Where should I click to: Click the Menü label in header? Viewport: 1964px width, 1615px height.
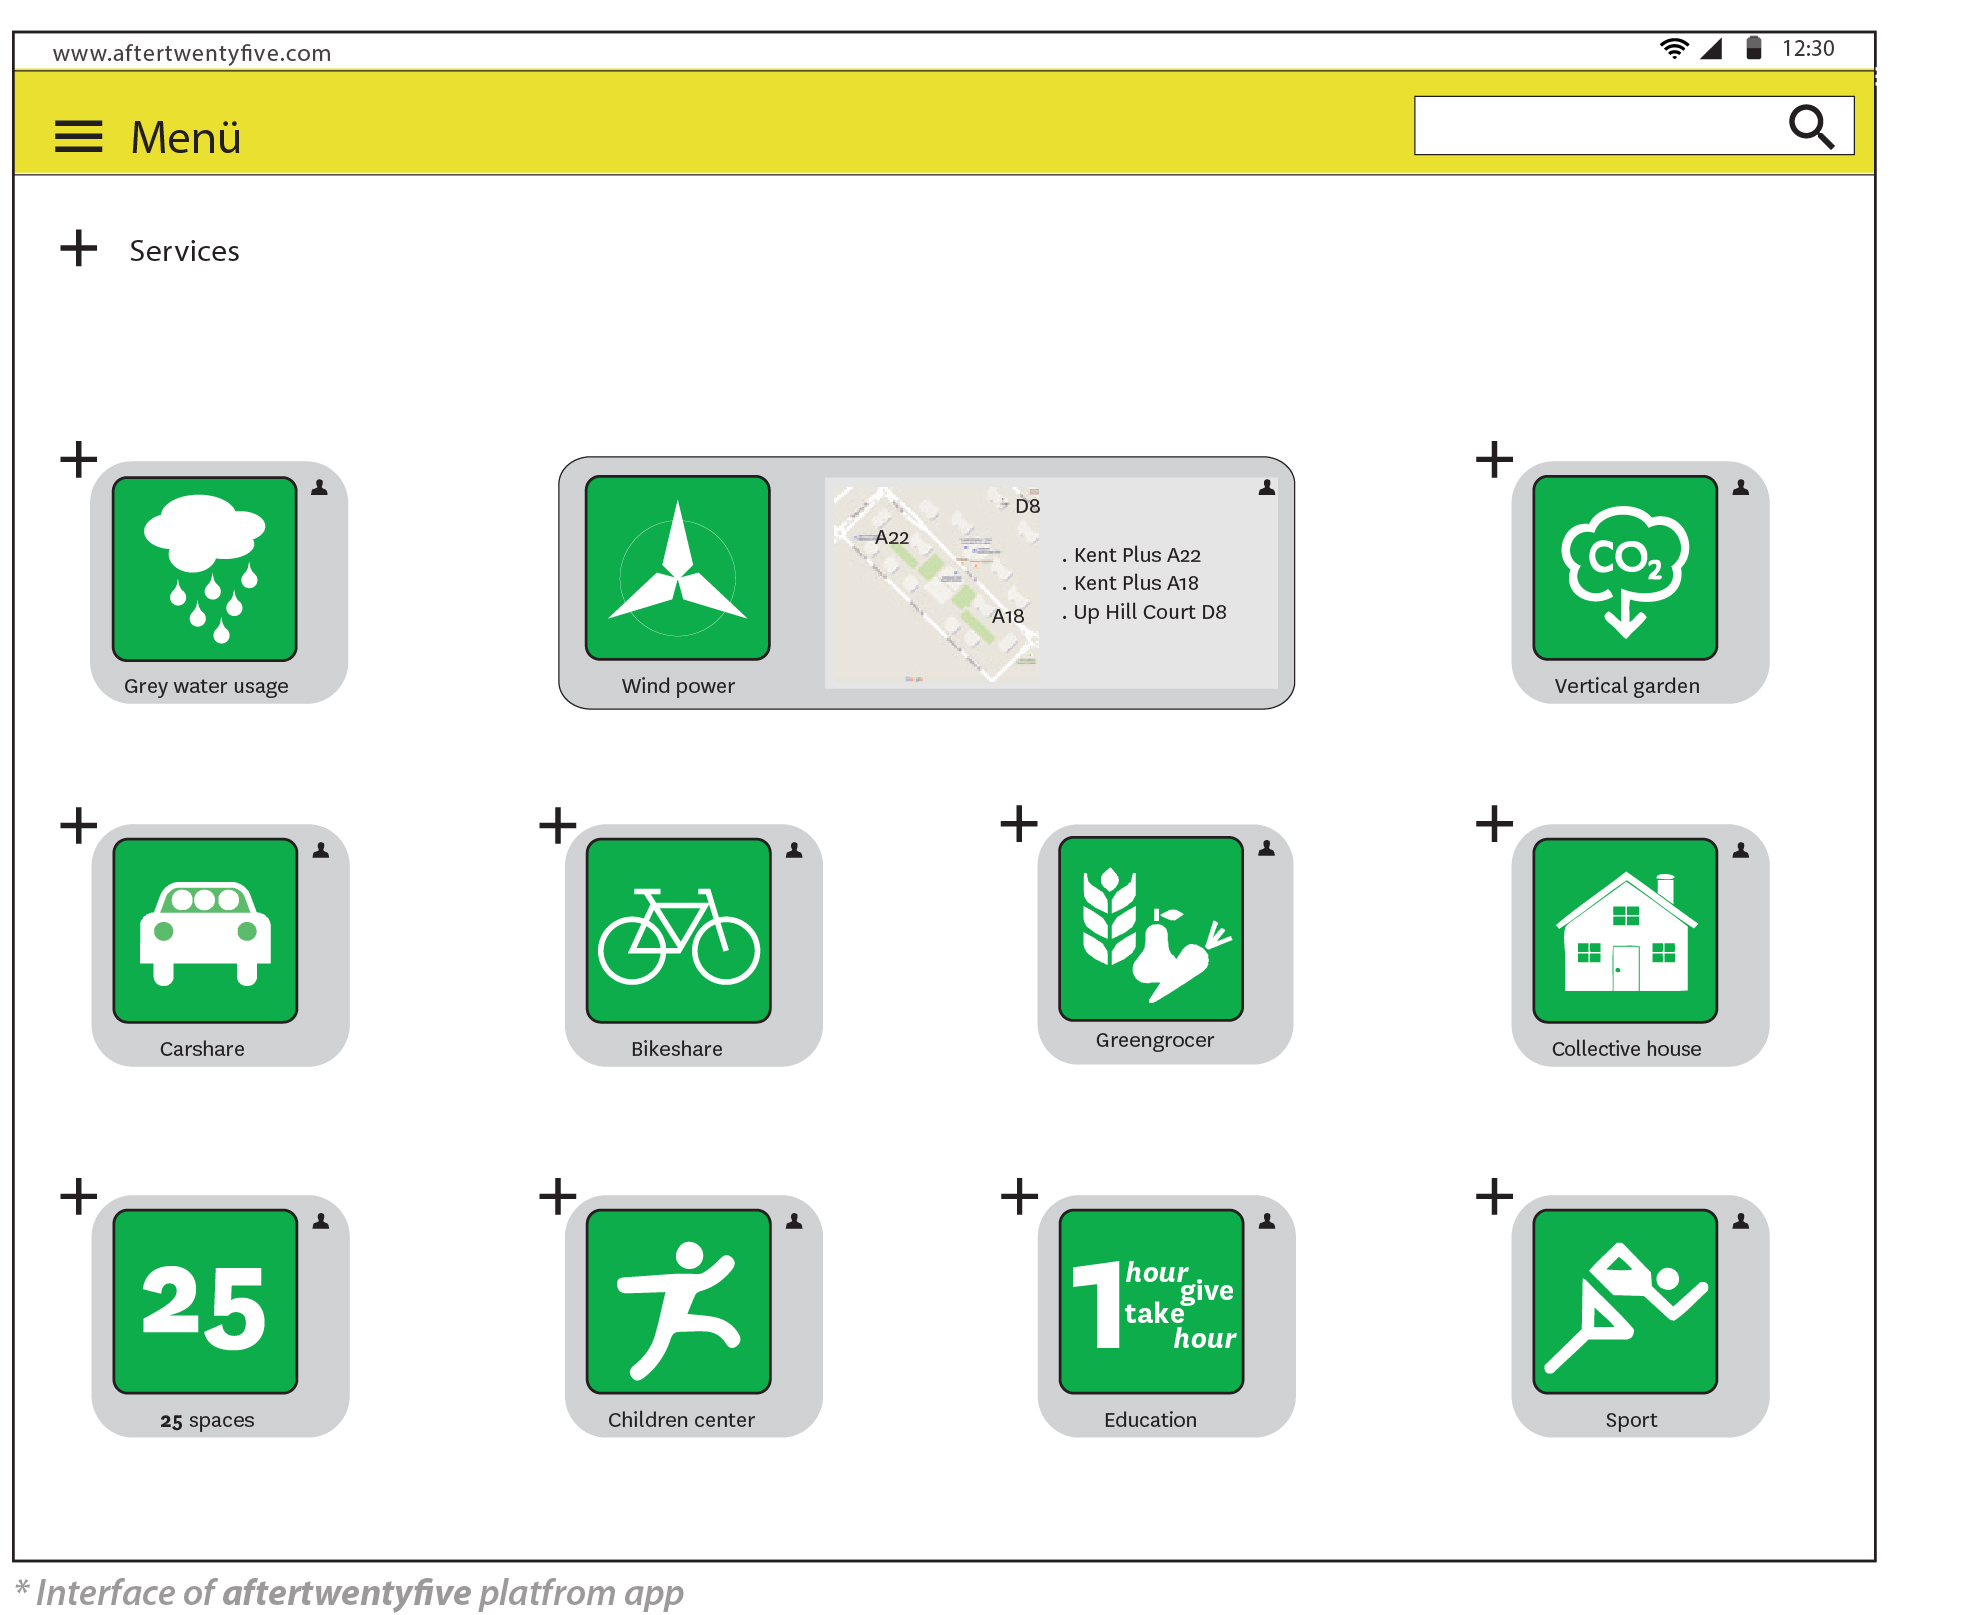coord(186,137)
